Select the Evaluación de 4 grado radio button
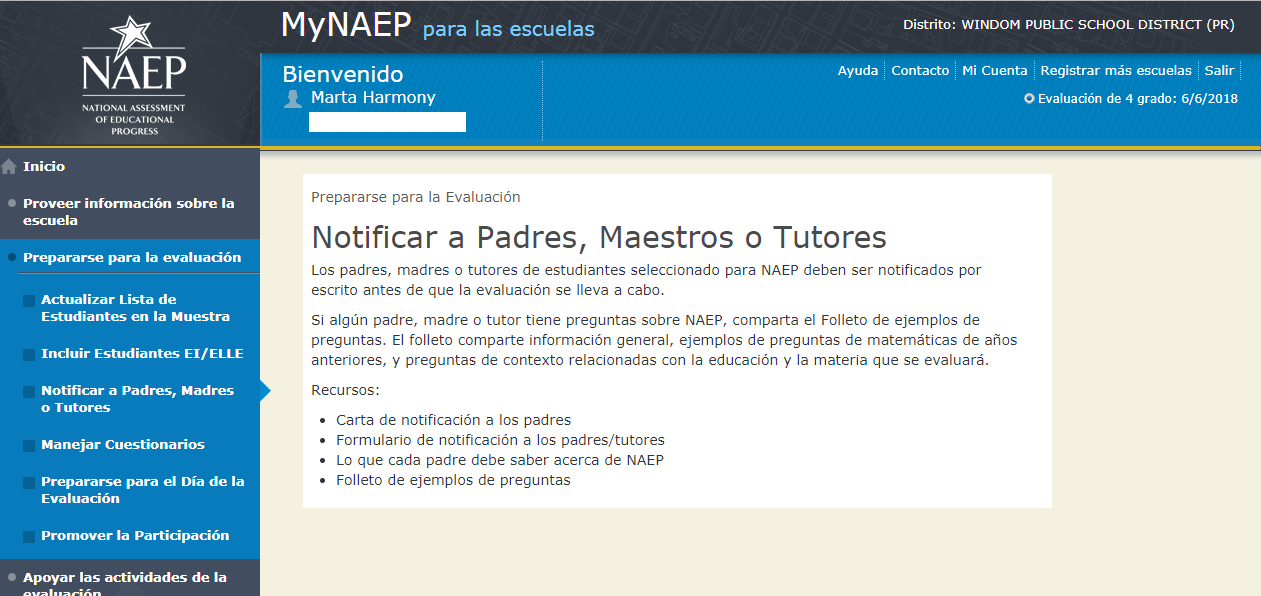1261x596 pixels. [1029, 99]
